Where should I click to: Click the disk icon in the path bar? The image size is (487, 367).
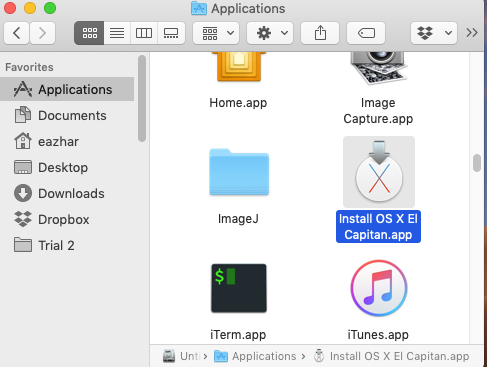[x=169, y=356]
